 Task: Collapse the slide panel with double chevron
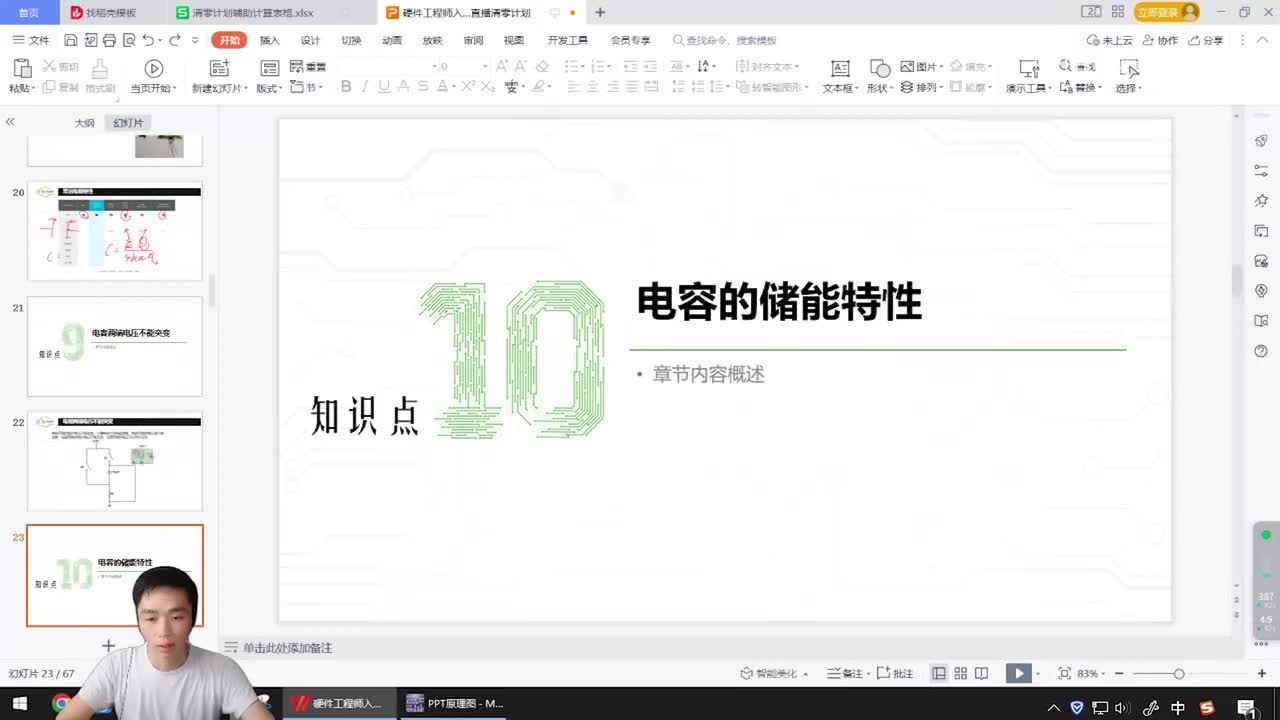[10, 121]
